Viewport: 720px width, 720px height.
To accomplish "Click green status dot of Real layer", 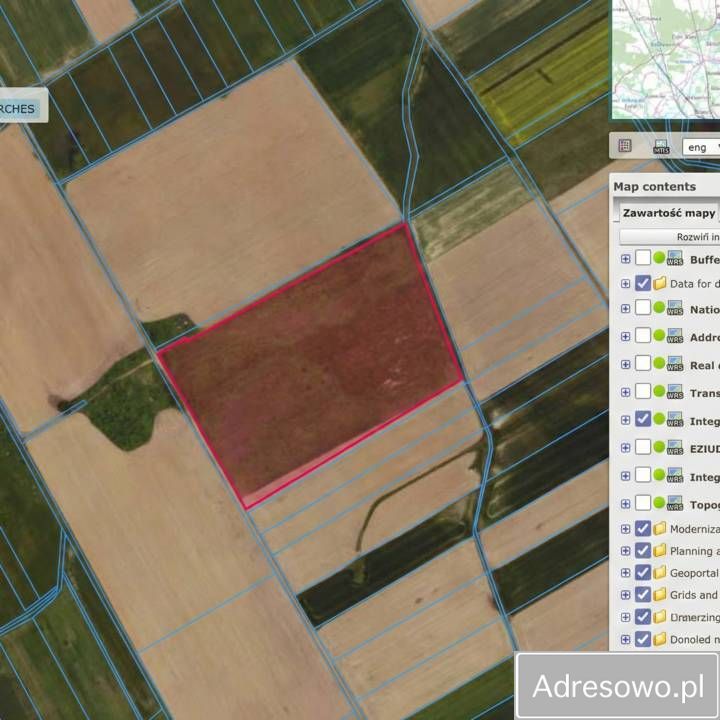I will (659, 363).
